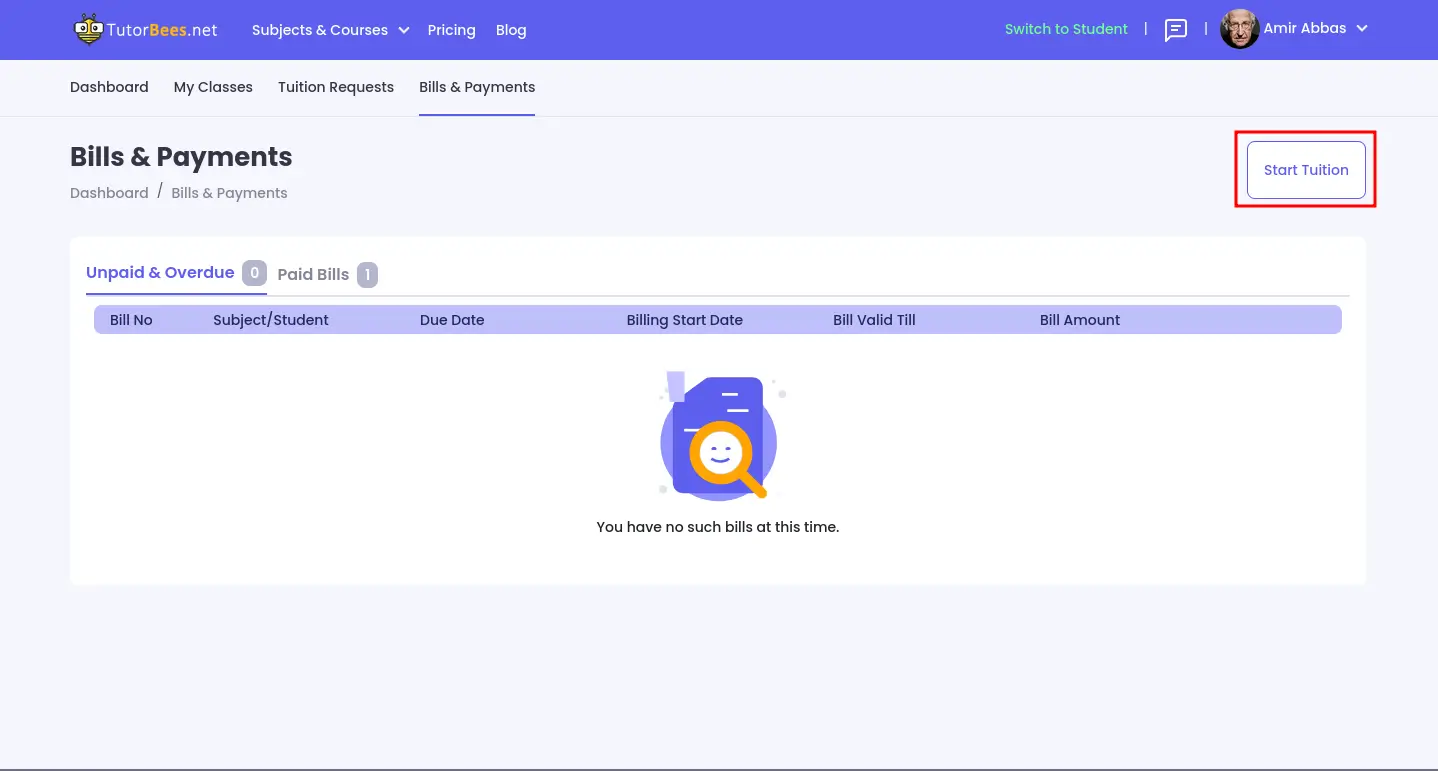Screen dimensions: 1438x771
Task: Click the TutorBees bee logo icon
Action: tap(88, 30)
